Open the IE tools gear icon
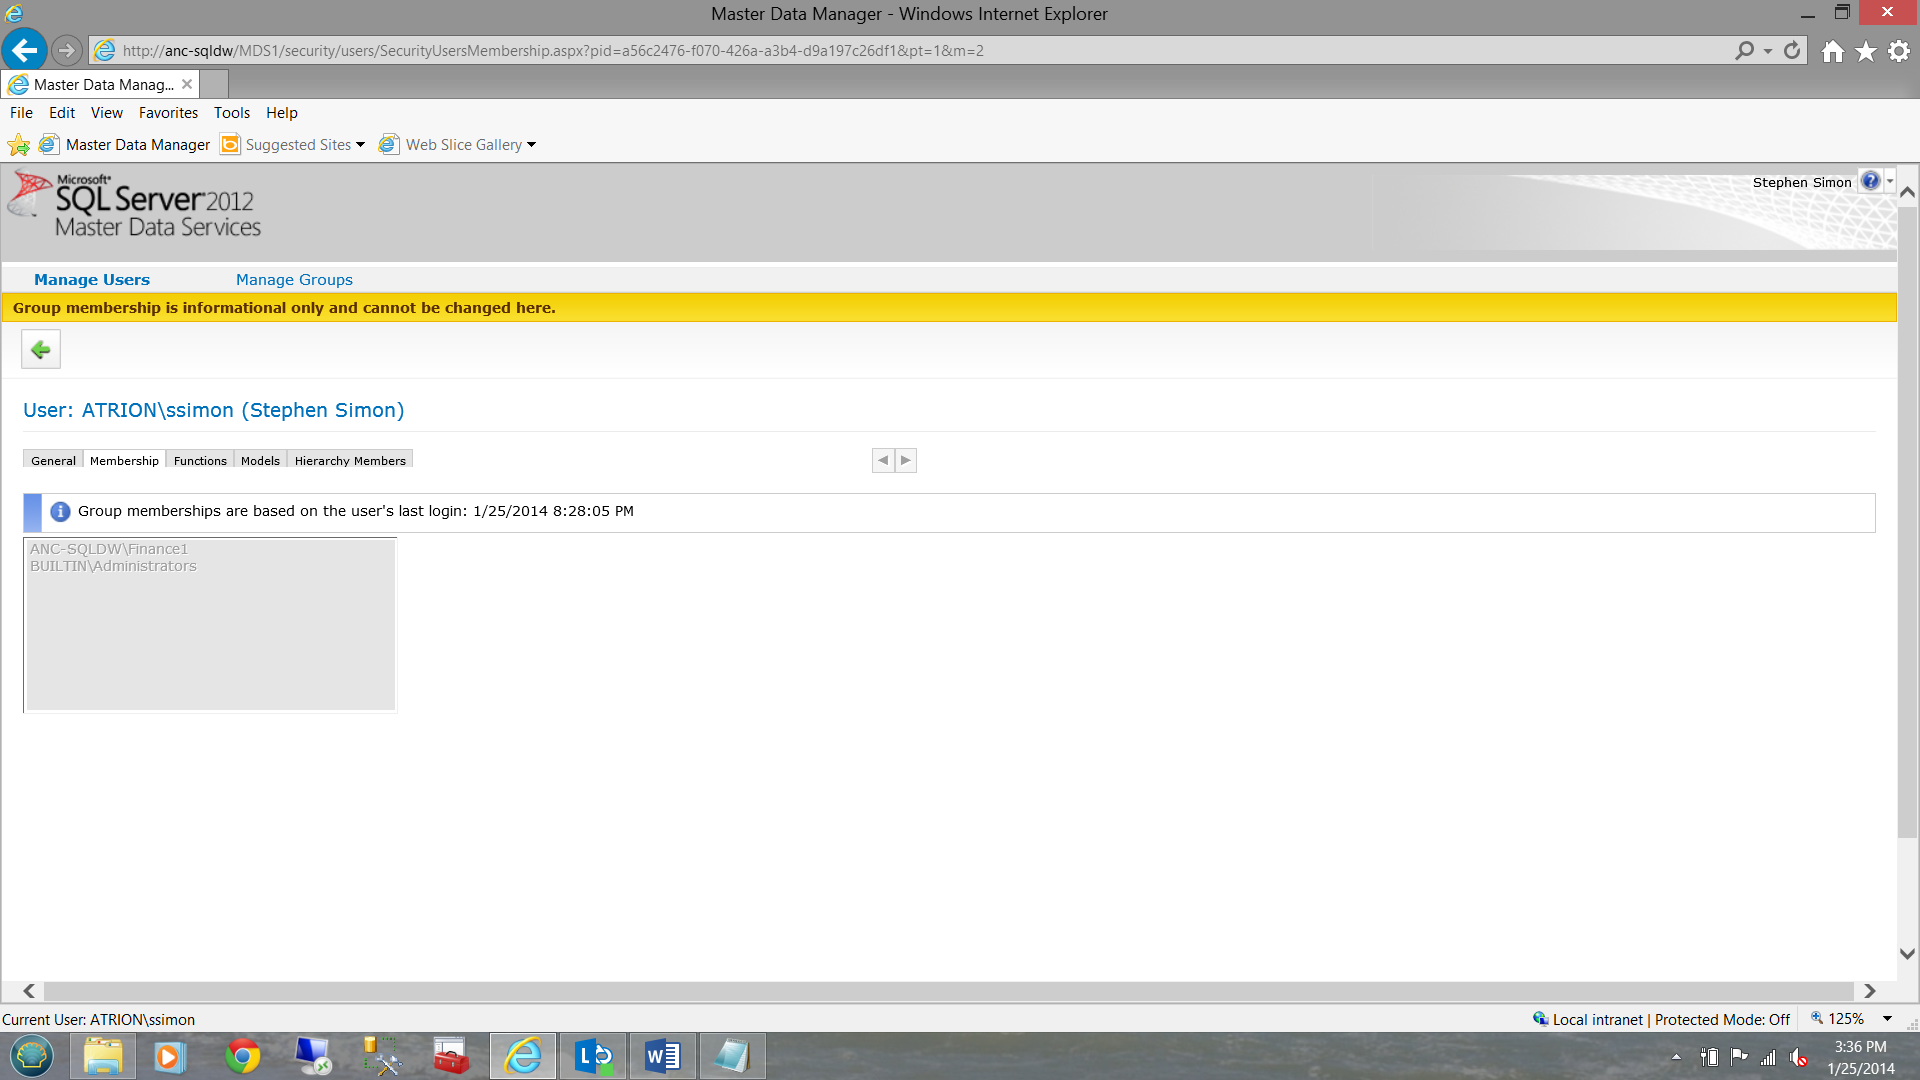1920x1080 pixels. pyautogui.click(x=1899, y=51)
